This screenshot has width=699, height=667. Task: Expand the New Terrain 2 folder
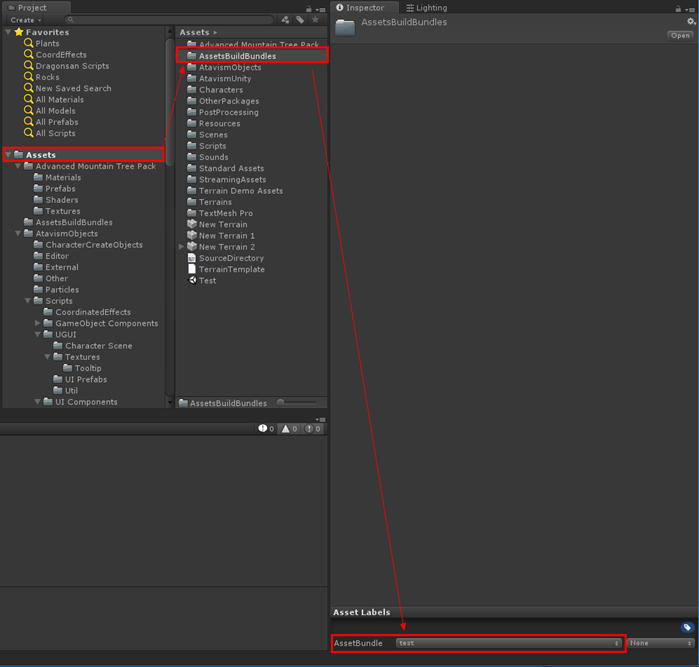[181, 246]
